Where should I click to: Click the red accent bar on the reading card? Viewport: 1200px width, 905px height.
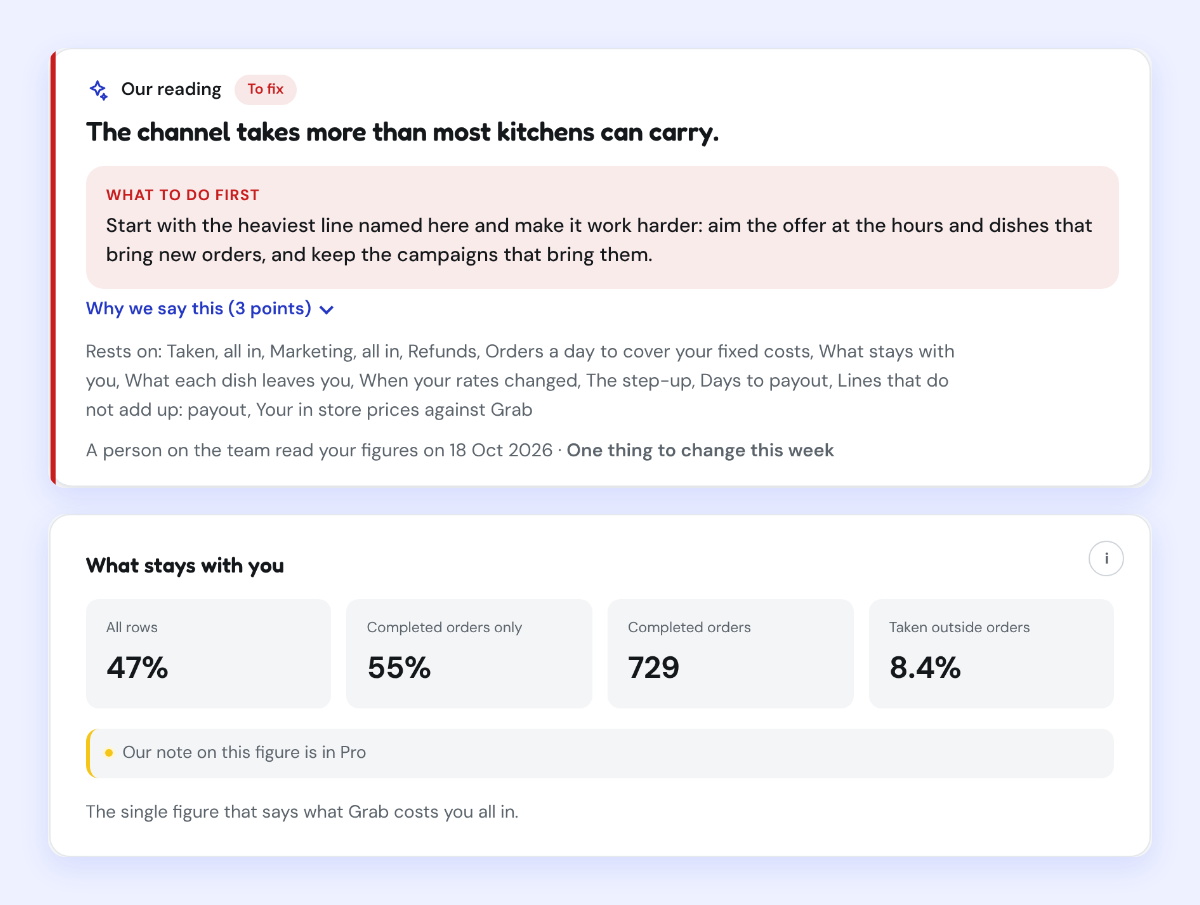pyautogui.click(x=53, y=267)
